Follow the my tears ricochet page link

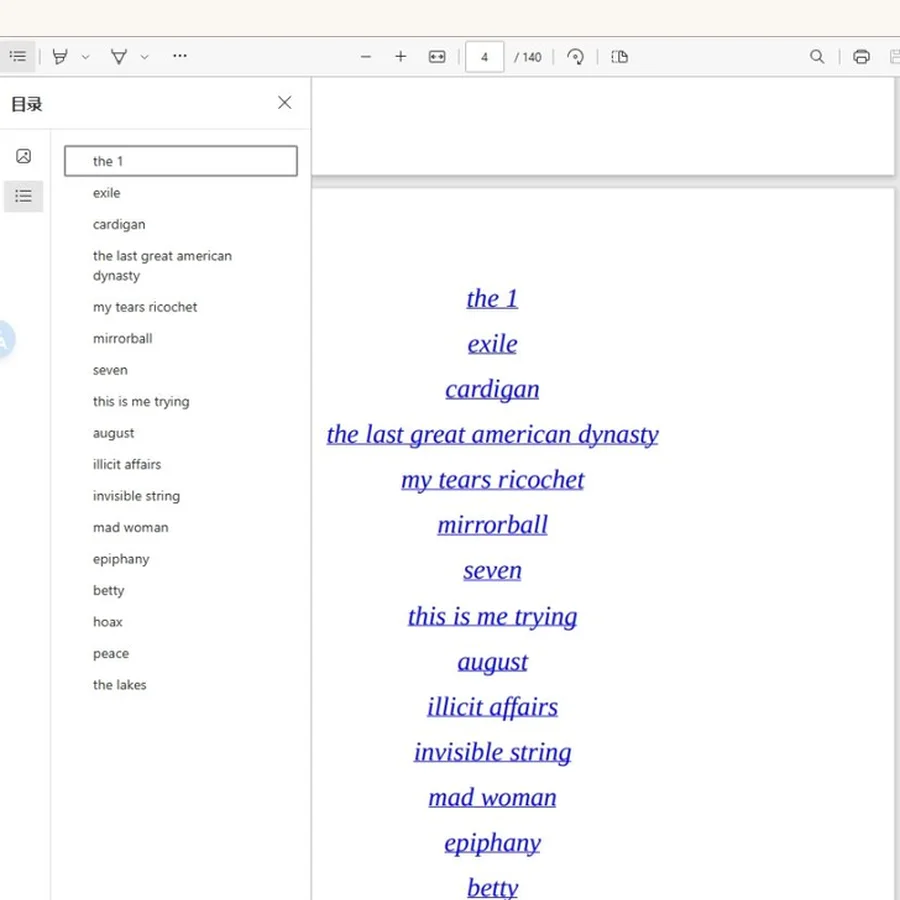[x=492, y=480]
